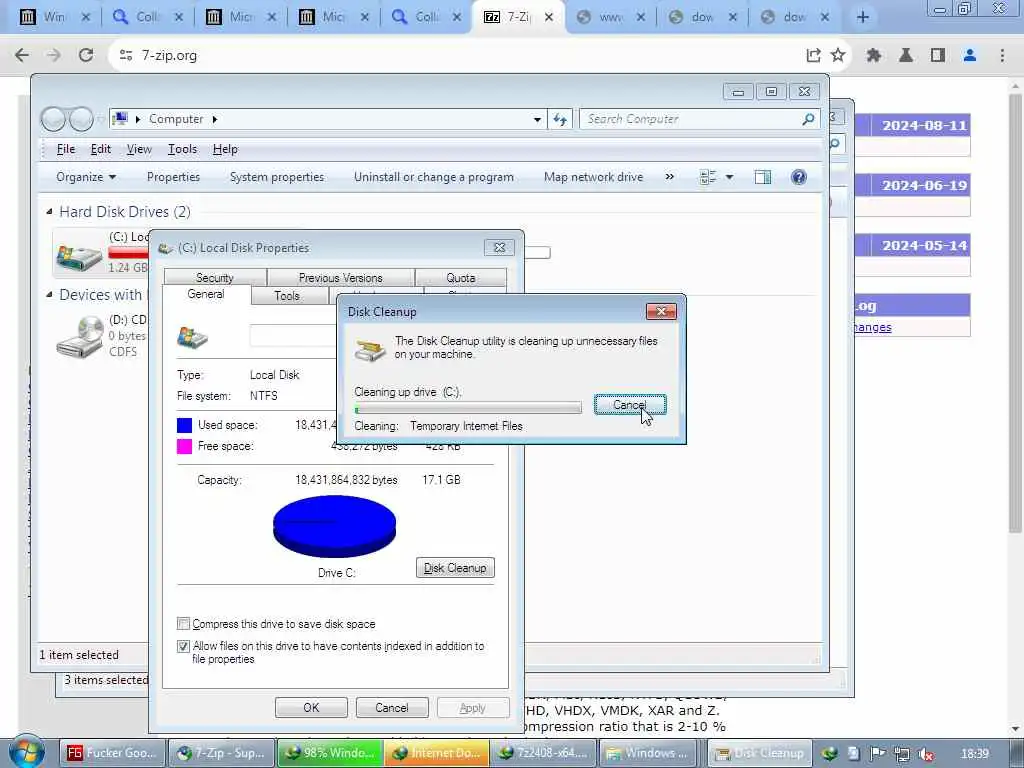Click the share page icon in browser
This screenshot has width=1024, height=768.
point(813,56)
